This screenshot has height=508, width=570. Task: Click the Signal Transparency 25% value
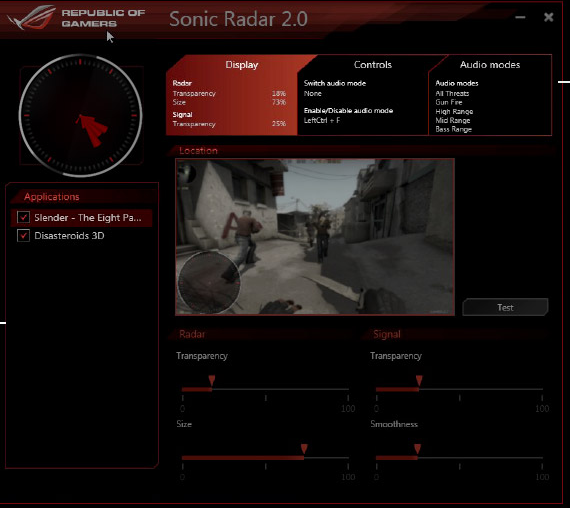tap(279, 124)
